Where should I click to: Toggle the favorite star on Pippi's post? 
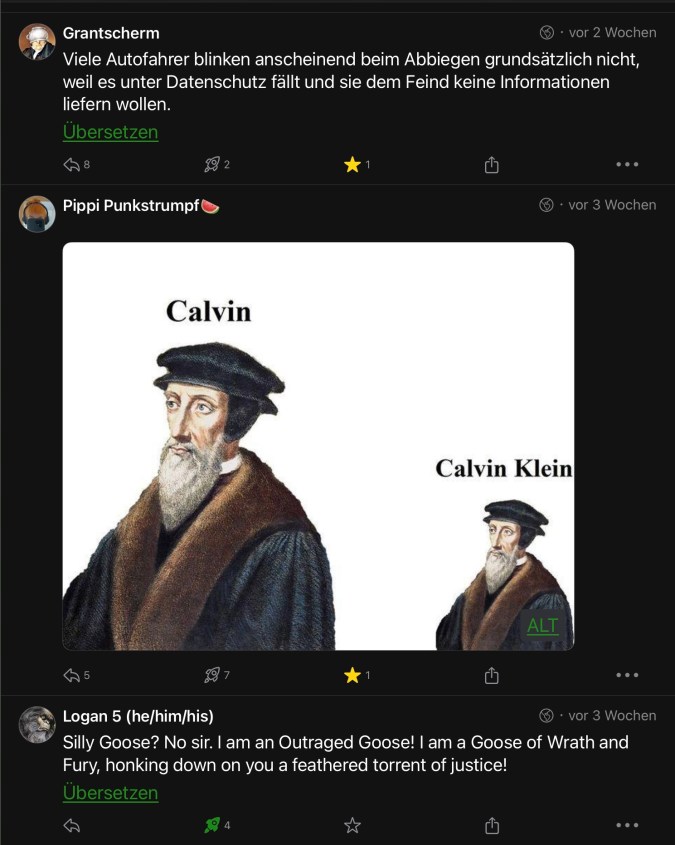tap(352, 676)
